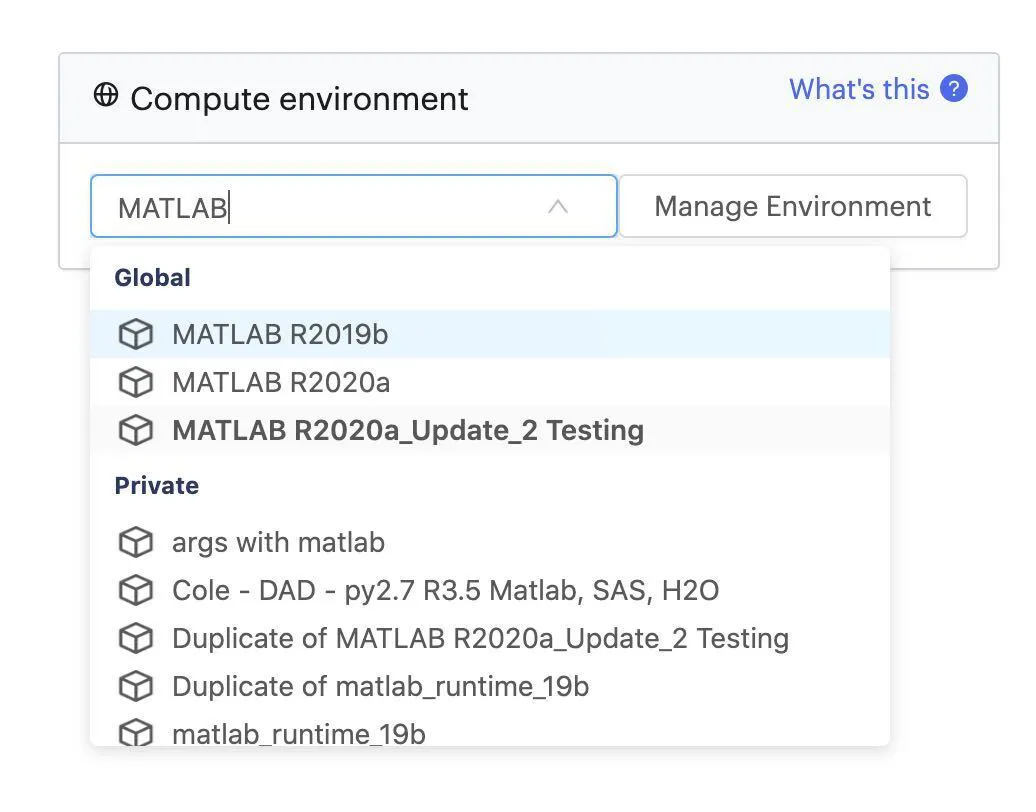The image size is (1036, 812).
Task: Click cube icon next to R2020a_Update_2 Testing
Action: (x=136, y=430)
